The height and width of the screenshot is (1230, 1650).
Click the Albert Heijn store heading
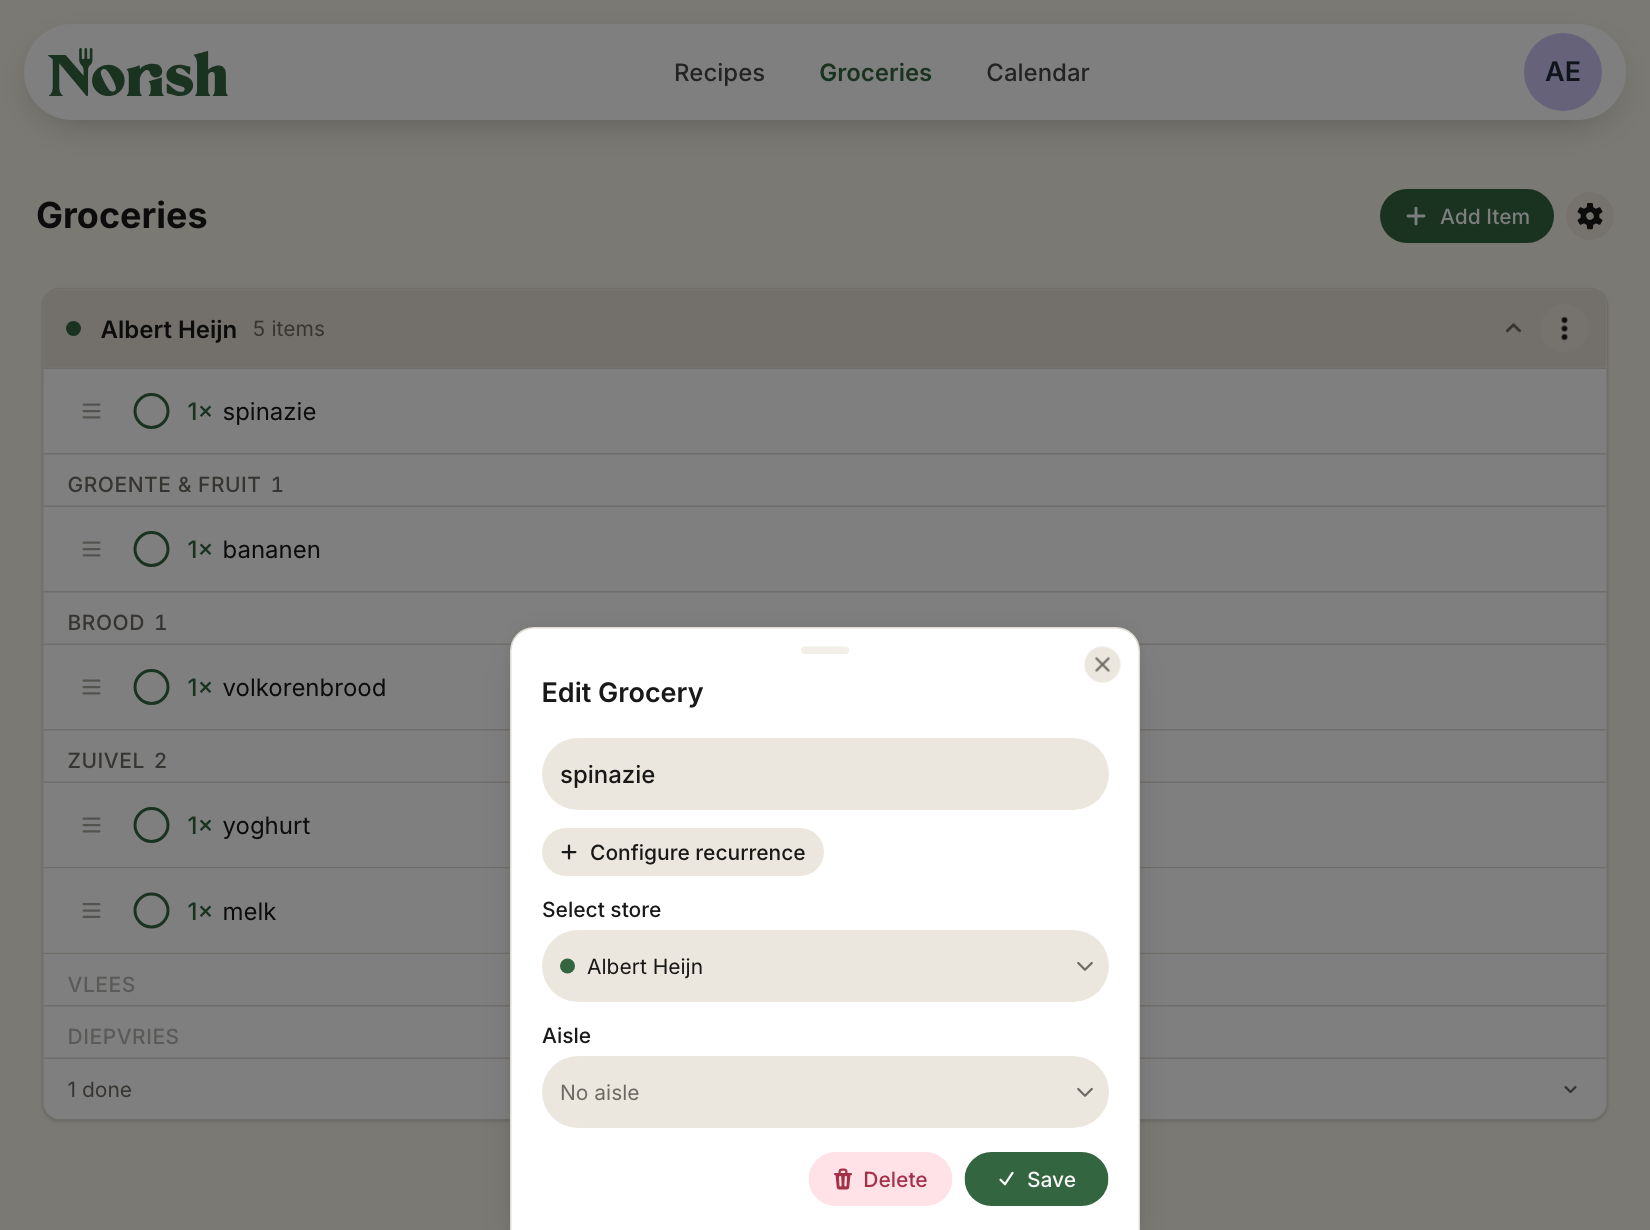click(x=168, y=329)
